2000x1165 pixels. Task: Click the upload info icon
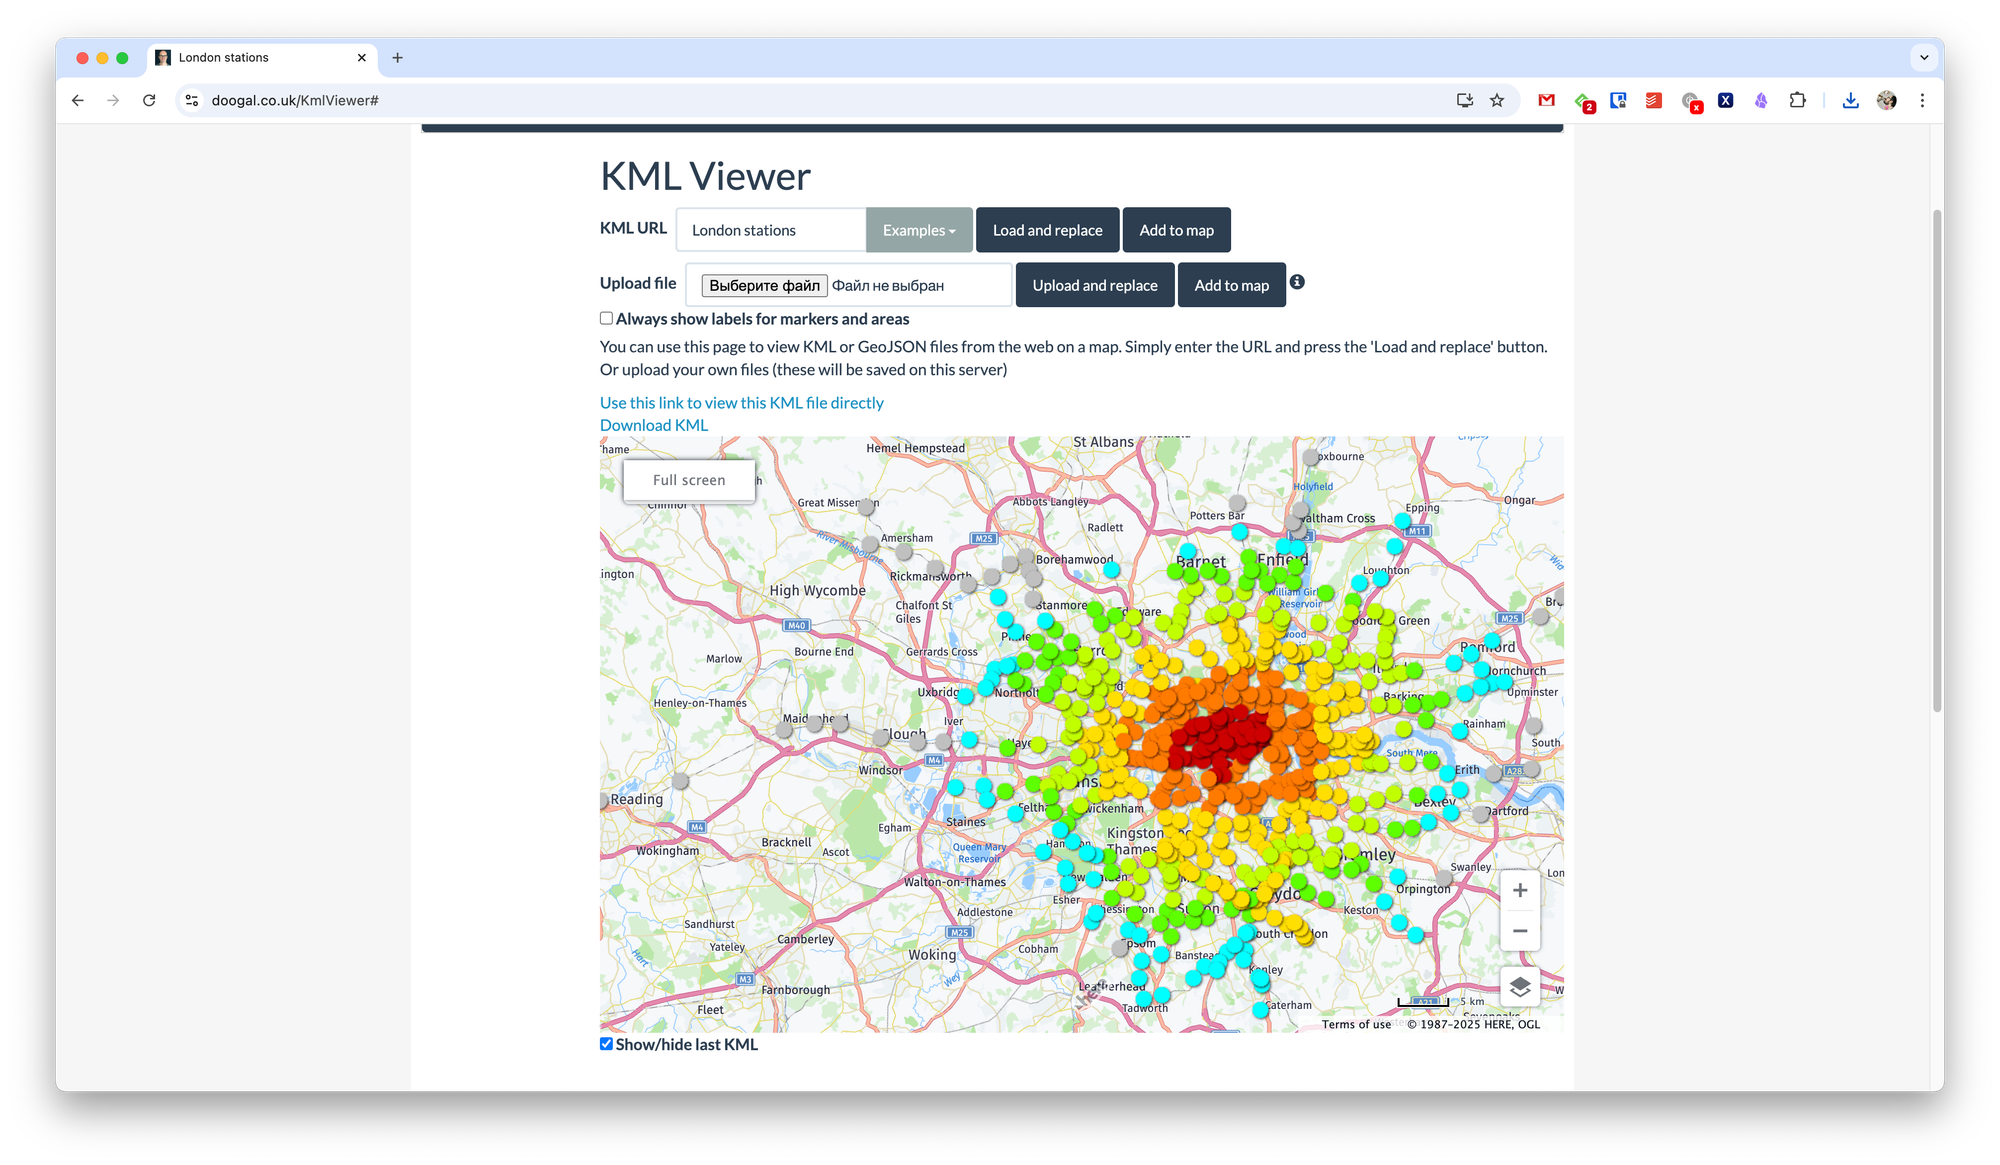(1297, 282)
